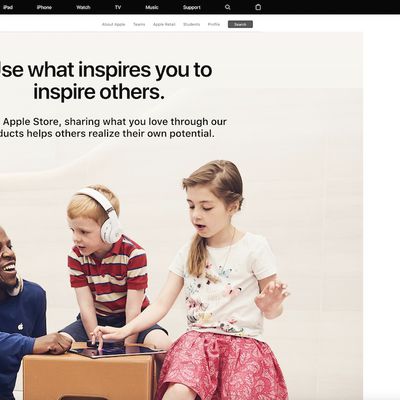
Task: Open the Support page
Action: (x=192, y=7)
